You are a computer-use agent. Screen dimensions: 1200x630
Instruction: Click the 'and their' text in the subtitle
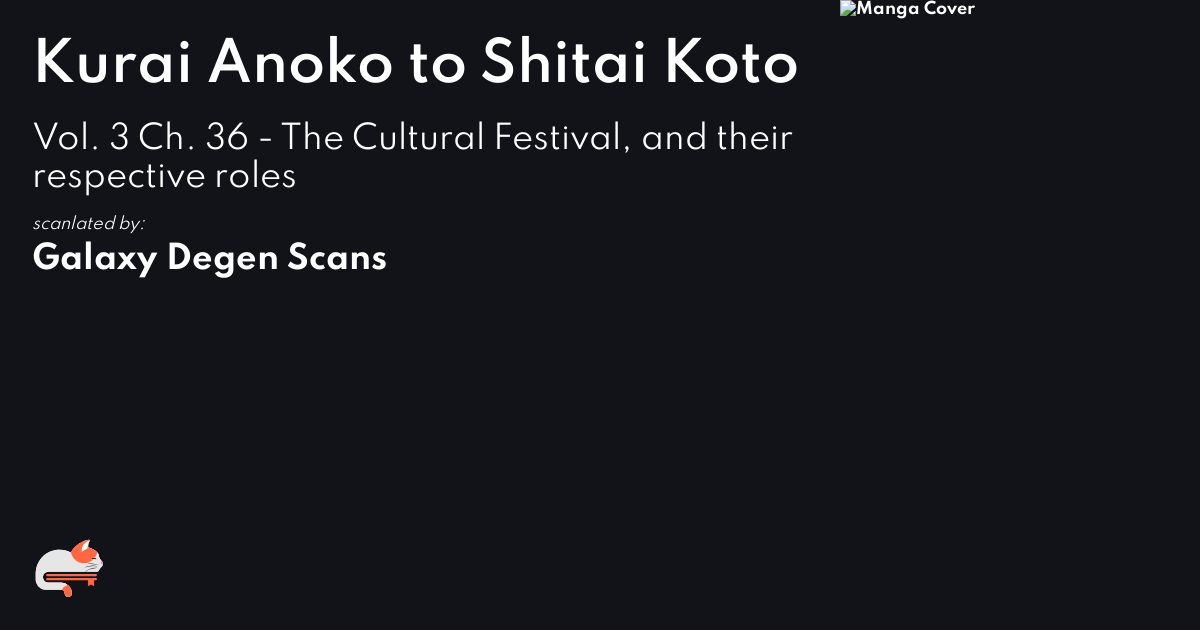click(717, 138)
